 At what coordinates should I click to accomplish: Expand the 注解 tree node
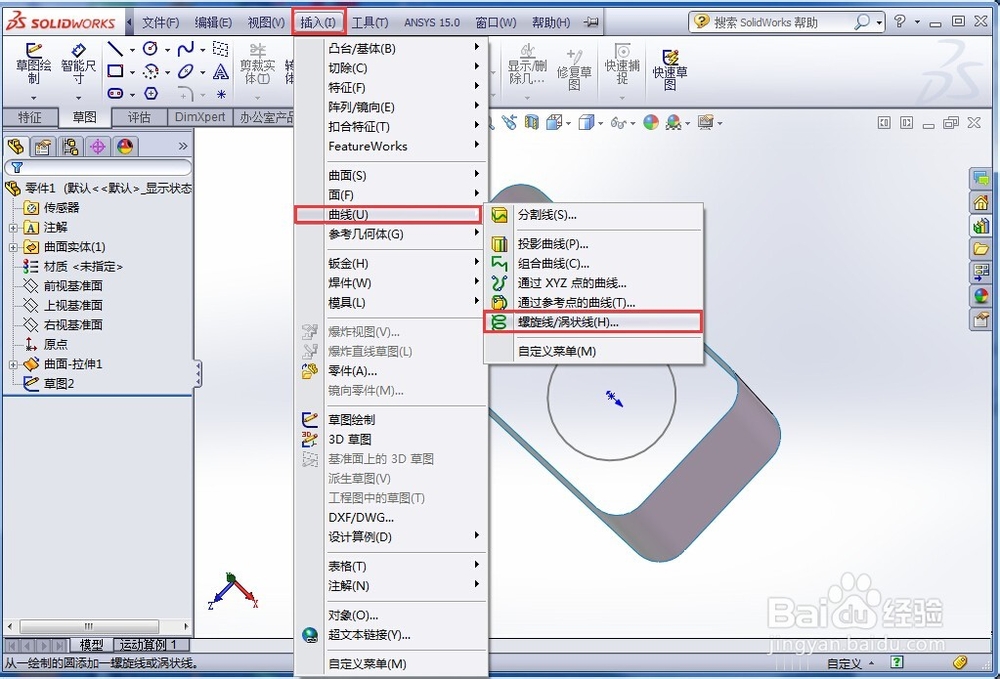point(13,228)
